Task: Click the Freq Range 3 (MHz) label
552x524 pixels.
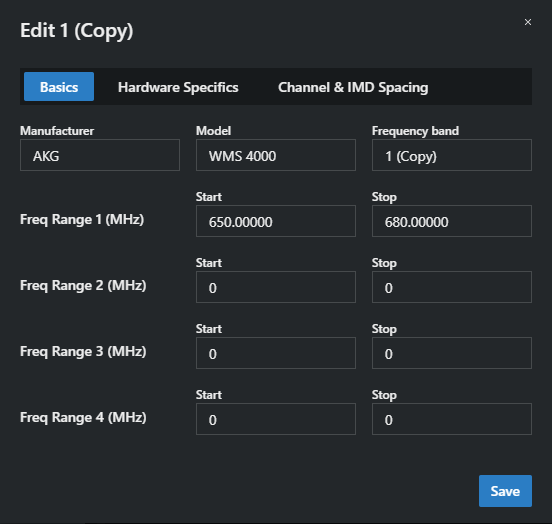Action: (x=83, y=351)
